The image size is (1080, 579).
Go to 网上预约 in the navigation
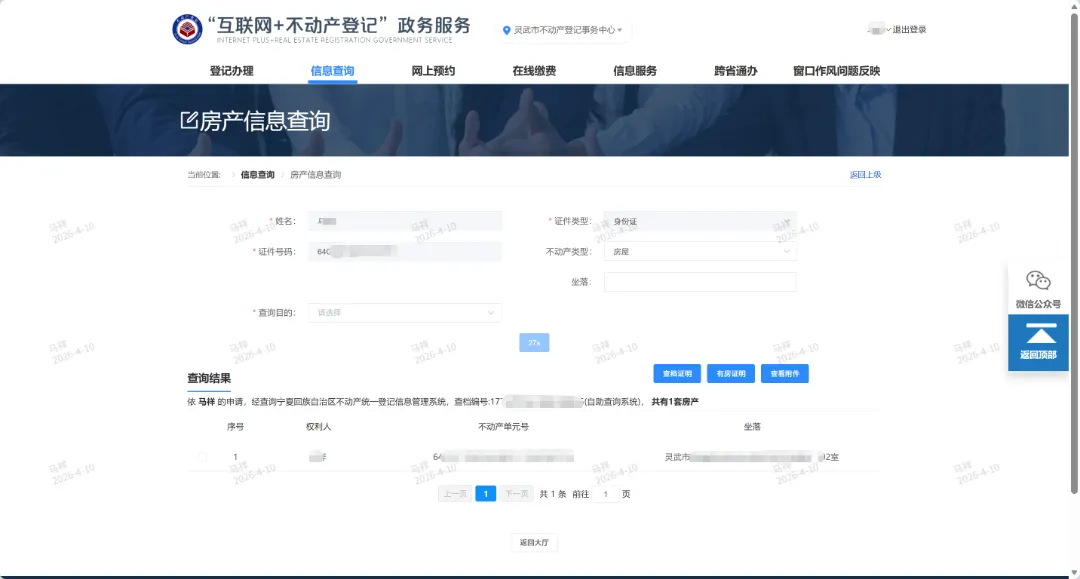[433, 71]
